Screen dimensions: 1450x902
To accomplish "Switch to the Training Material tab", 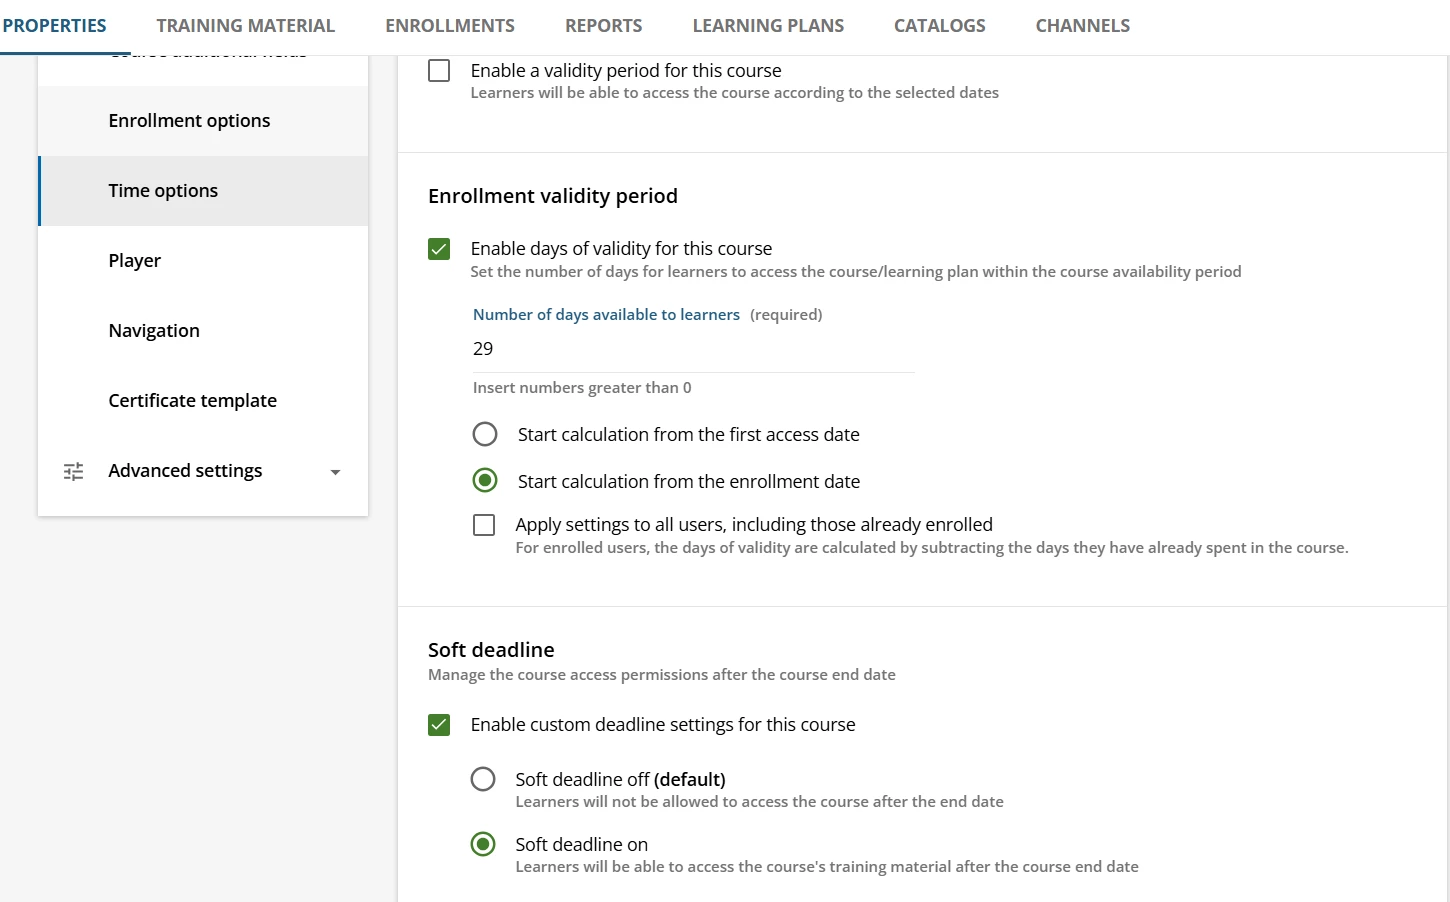I will point(246,26).
